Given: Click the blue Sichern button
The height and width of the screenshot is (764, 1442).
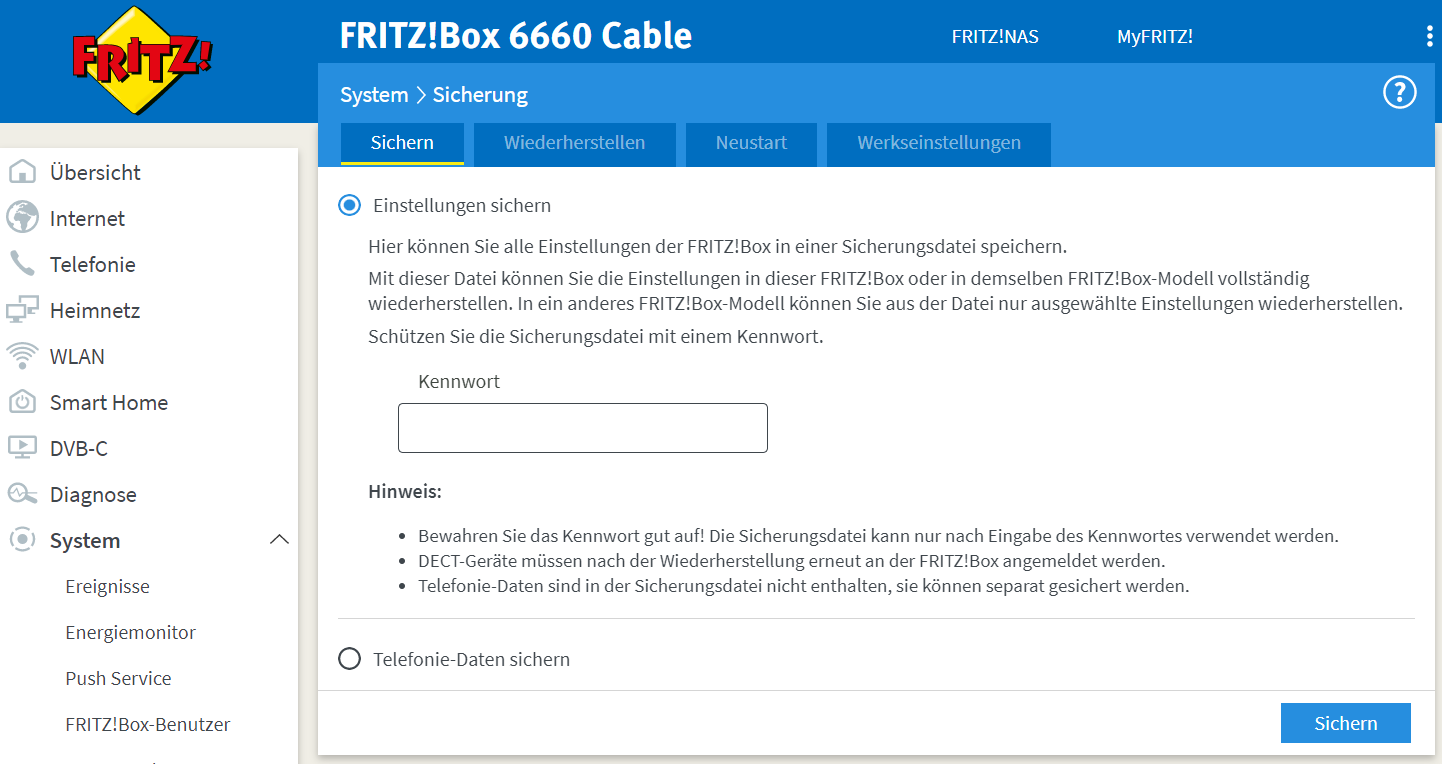Looking at the screenshot, I should click(x=1346, y=723).
